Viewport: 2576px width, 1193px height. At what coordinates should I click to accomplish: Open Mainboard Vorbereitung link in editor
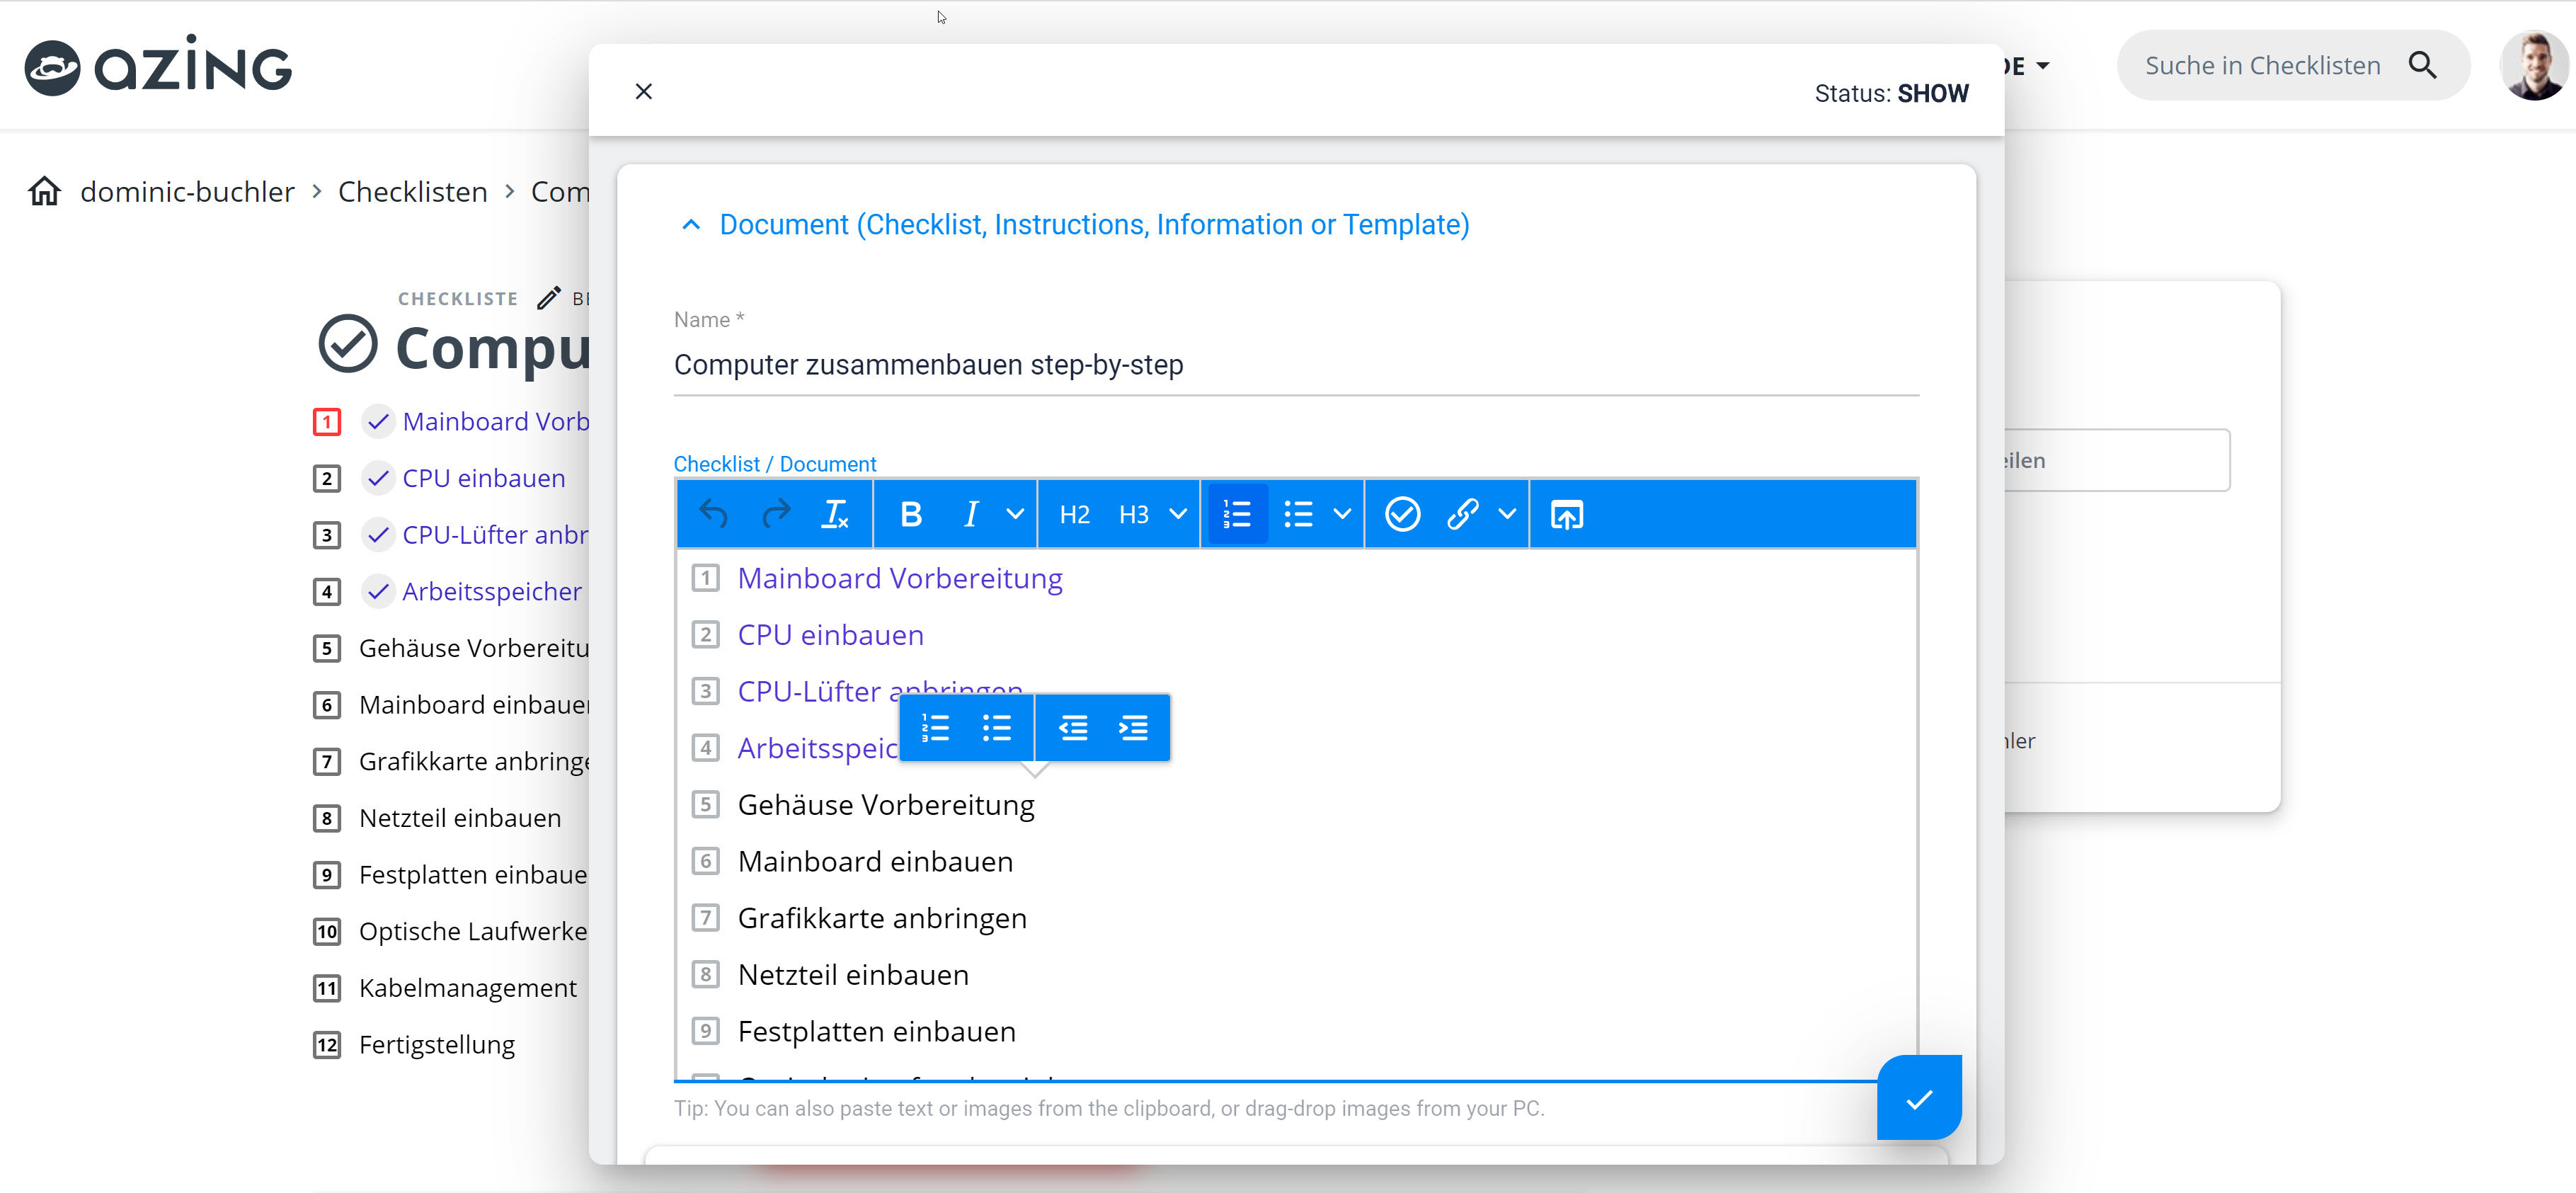899,578
